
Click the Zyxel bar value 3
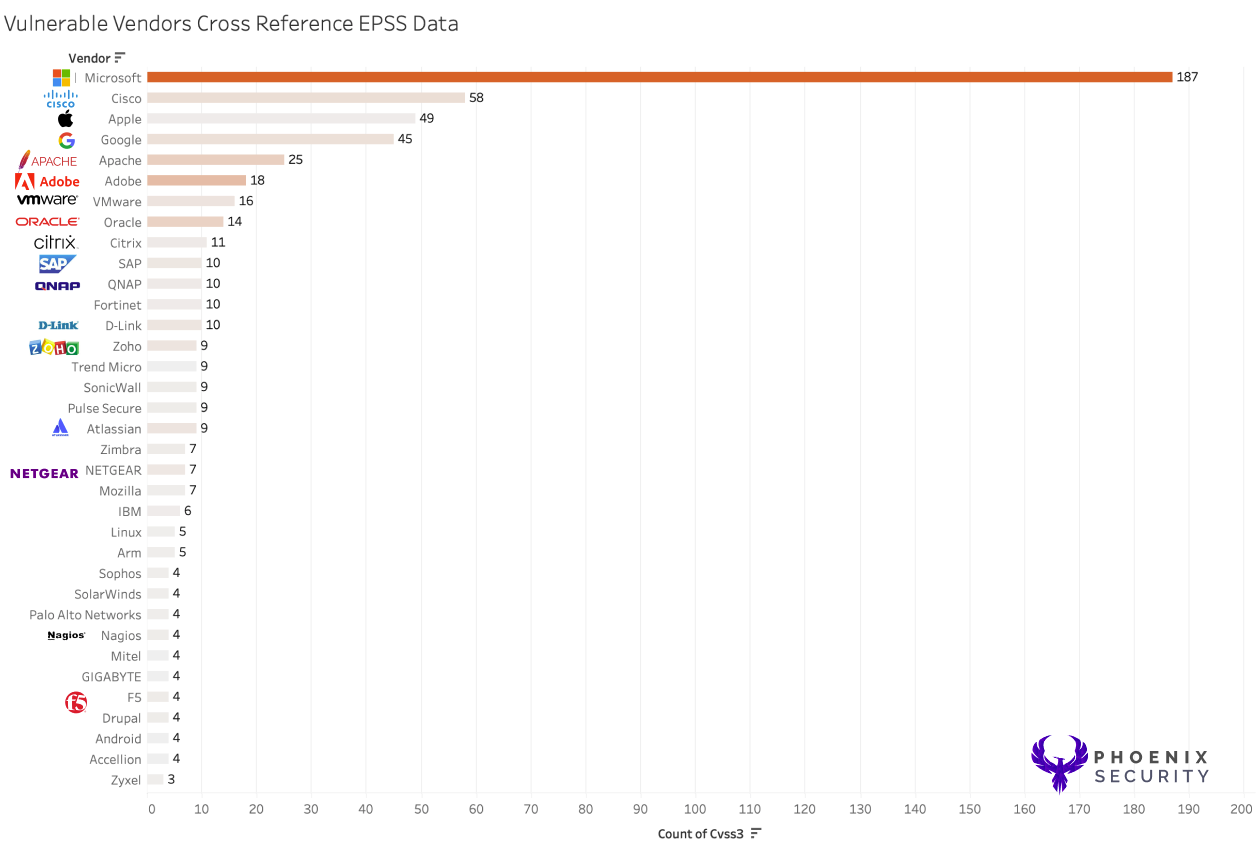tap(171, 779)
